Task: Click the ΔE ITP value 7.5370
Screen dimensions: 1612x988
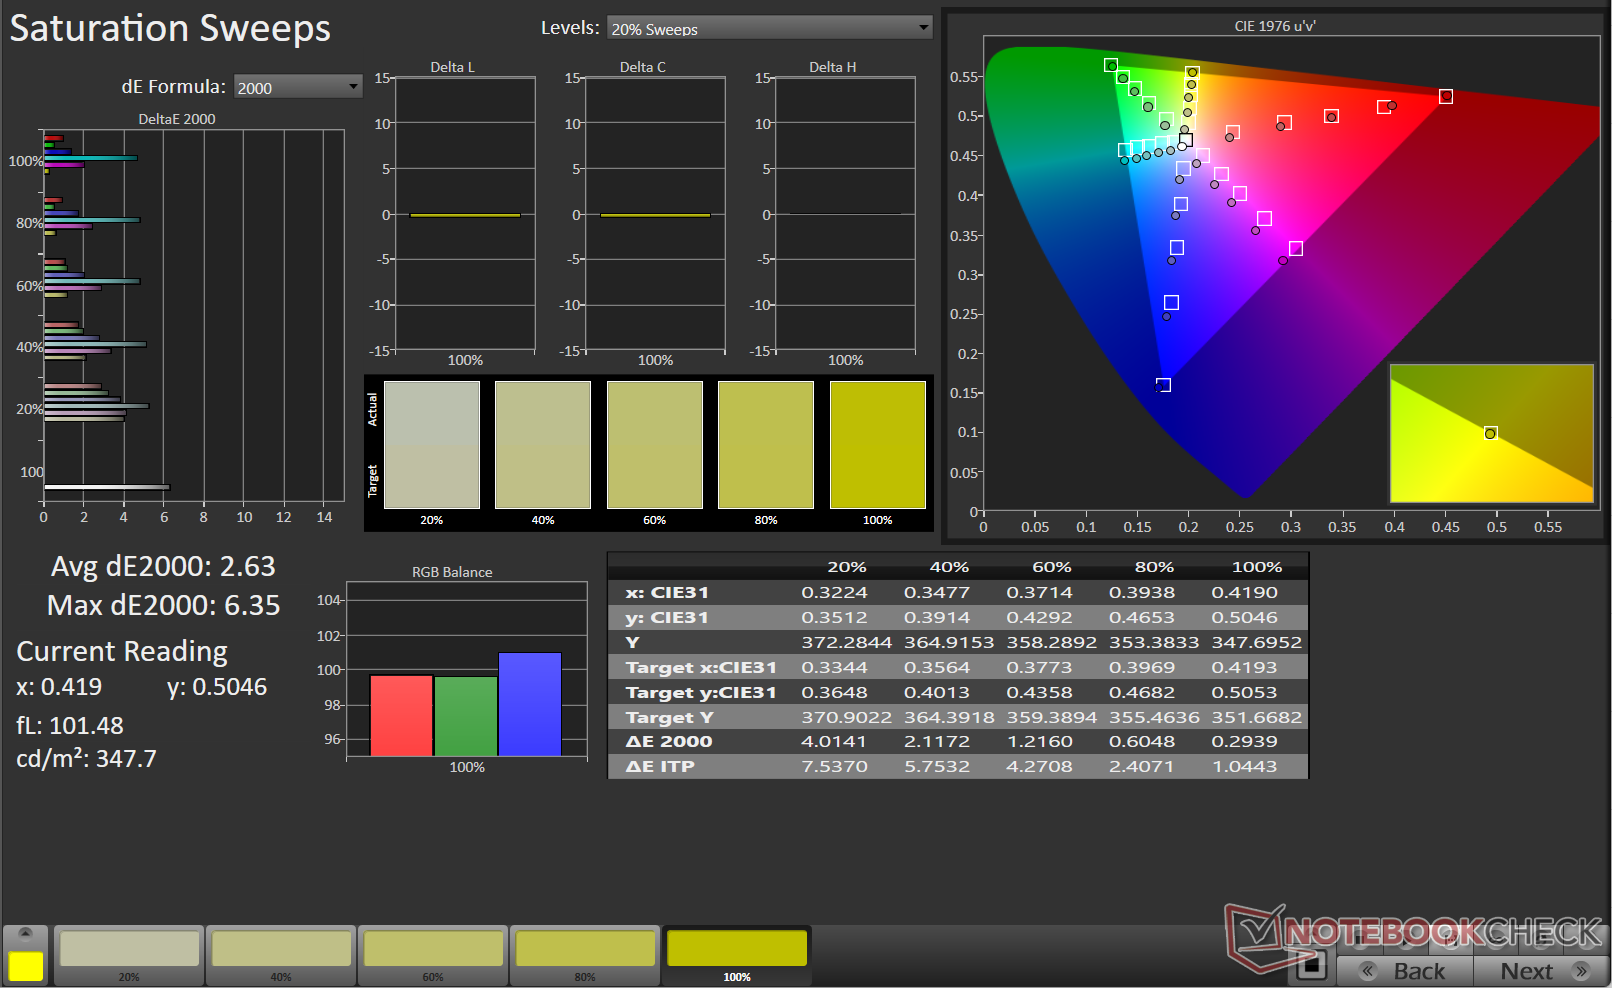Action: (x=835, y=767)
